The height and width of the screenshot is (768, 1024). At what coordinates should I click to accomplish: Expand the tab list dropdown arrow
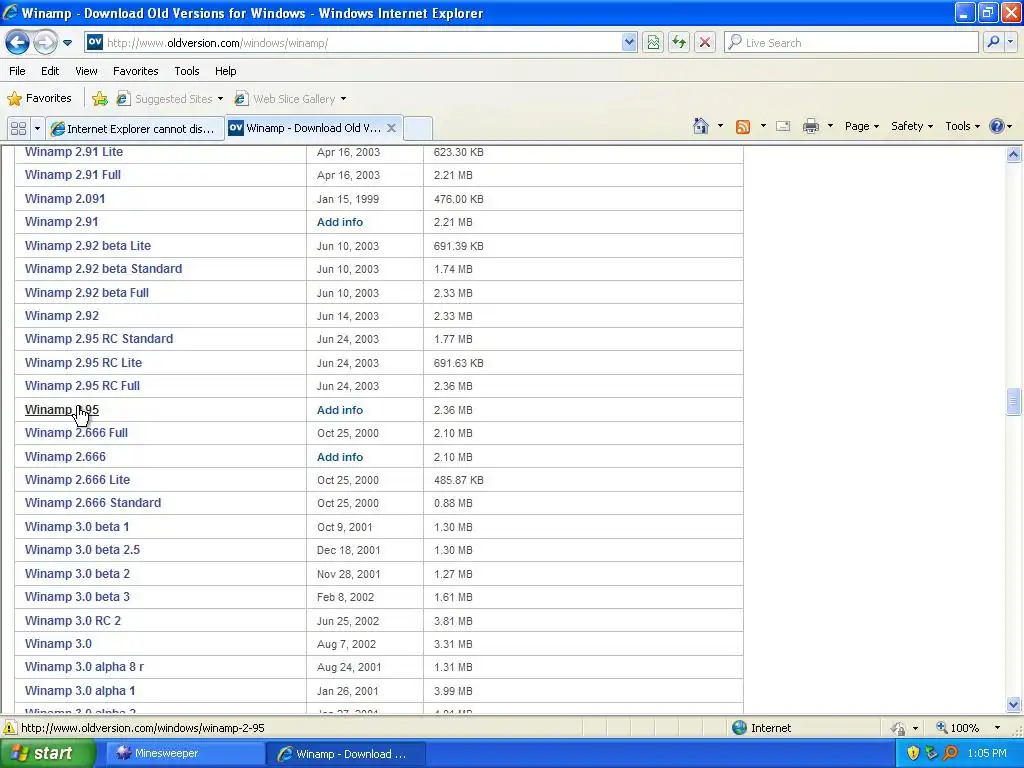(x=37, y=128)
